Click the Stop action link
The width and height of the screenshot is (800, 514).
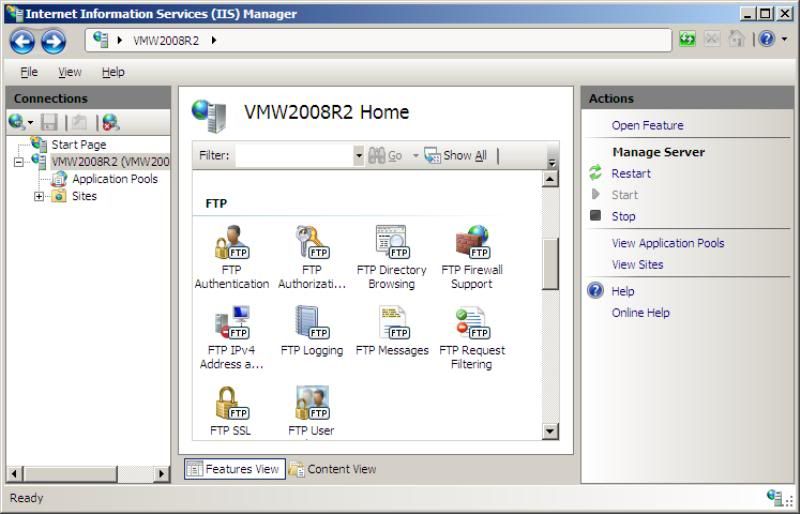(x=623, y=216)
